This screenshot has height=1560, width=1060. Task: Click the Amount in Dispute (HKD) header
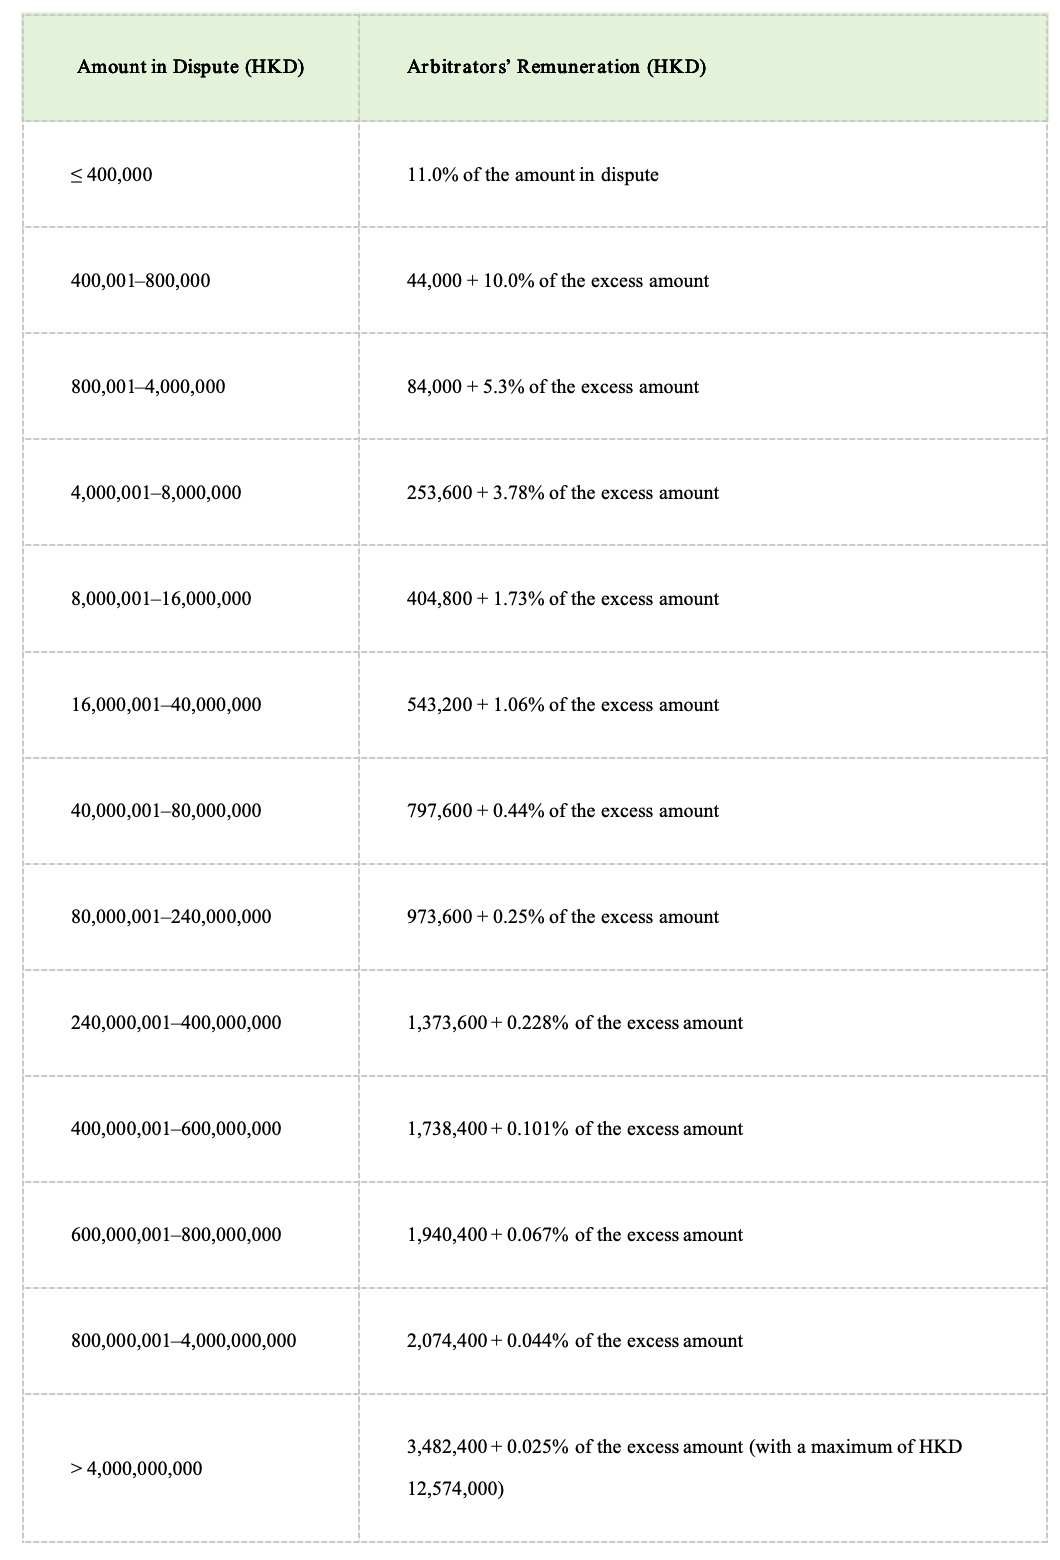tap(190, 68)
